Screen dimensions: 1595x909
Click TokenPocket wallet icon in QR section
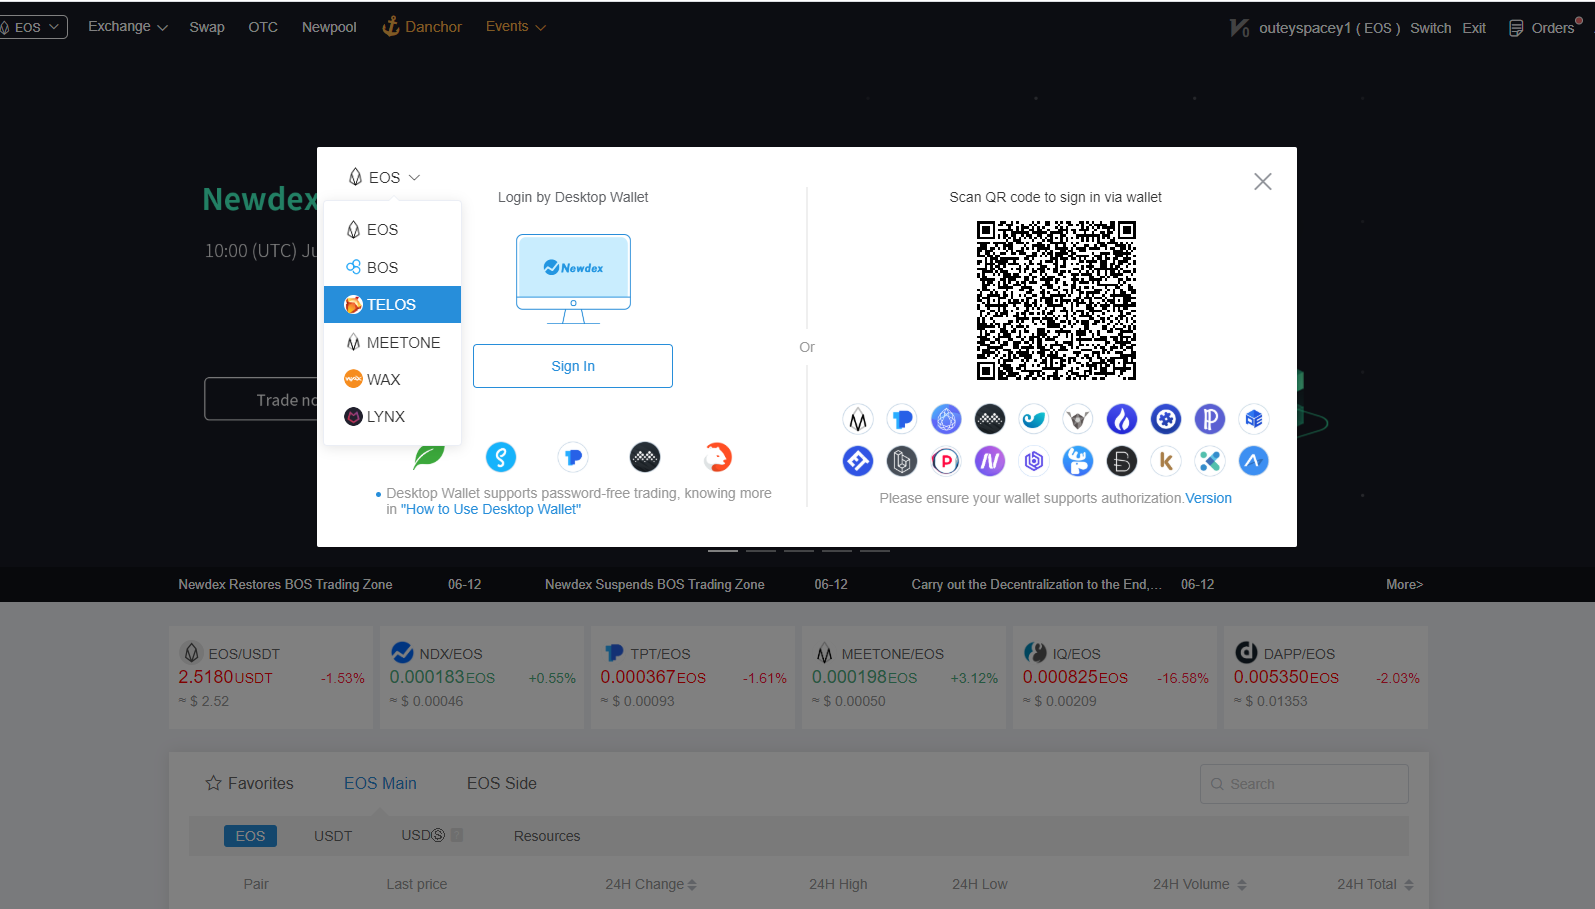(x=902, y=419)
